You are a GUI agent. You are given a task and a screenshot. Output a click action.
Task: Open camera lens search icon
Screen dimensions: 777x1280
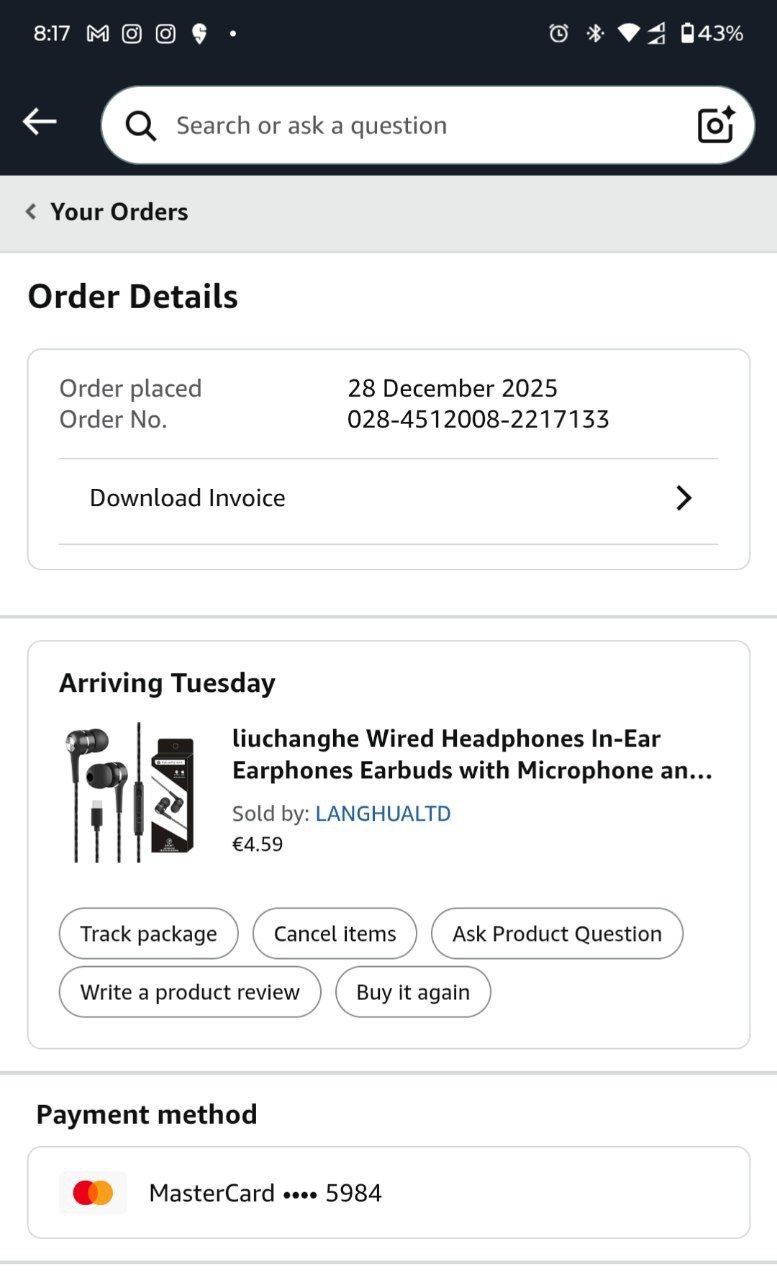pyautogui.click(x=715, y=125)
